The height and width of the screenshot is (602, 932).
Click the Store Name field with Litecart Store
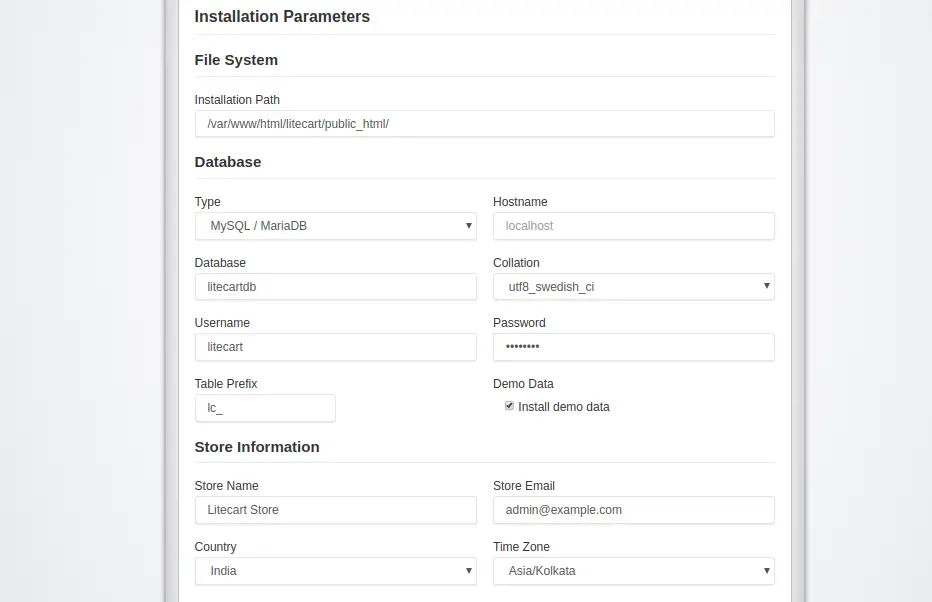click(336, 510)
